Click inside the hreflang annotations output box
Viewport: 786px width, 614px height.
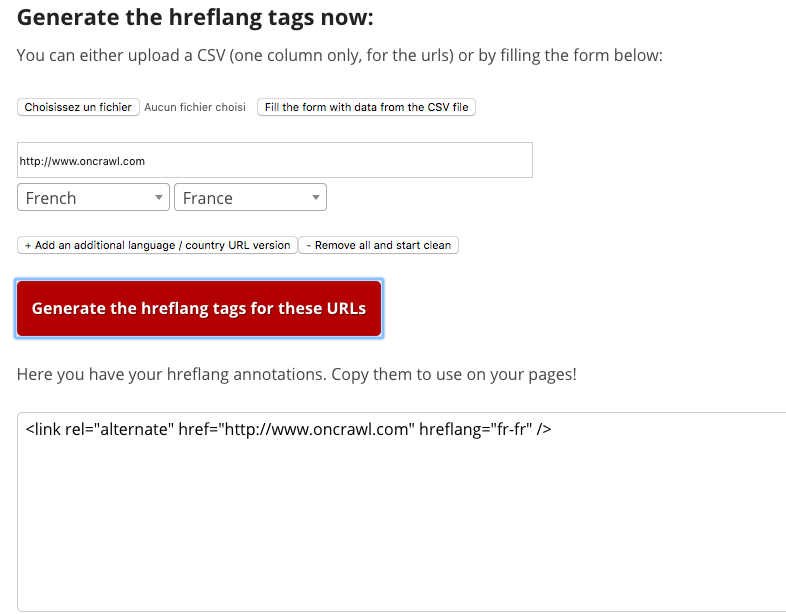tap(402, 512)
